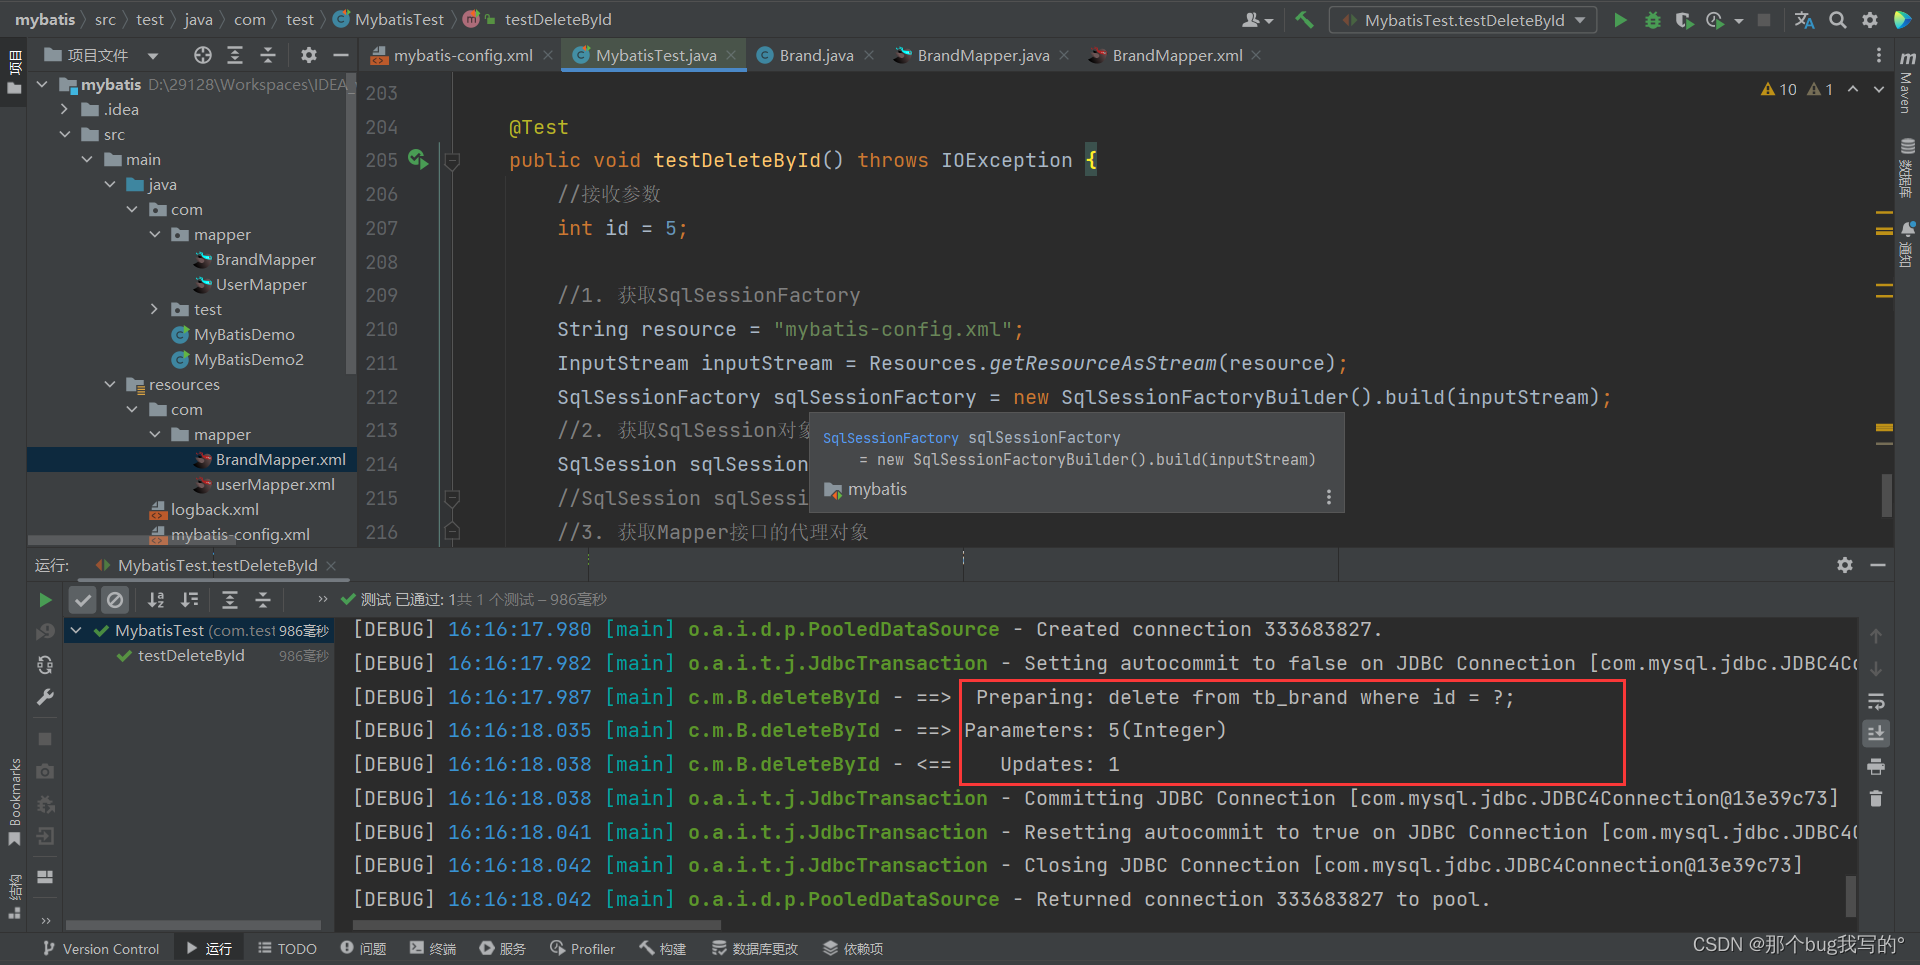Collapse the resources folder
This screenshot has width=1920, height=965.
click(x=110, y=384)
